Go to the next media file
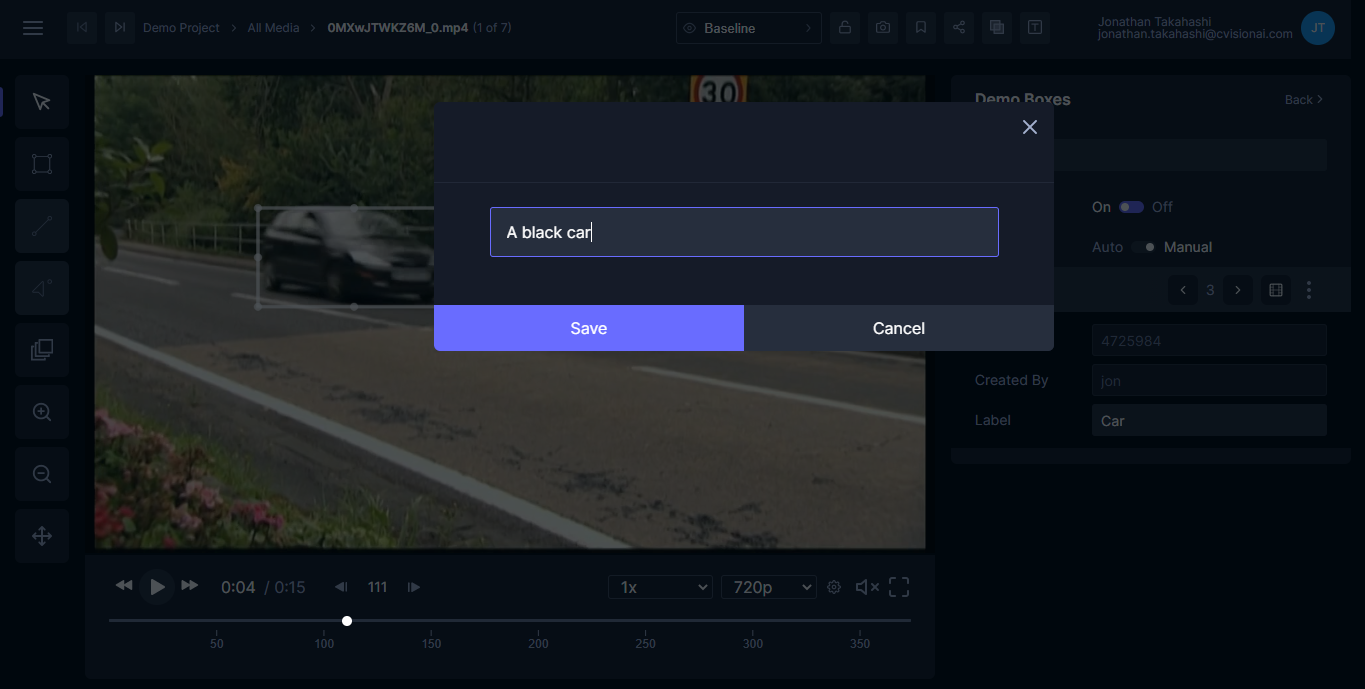The width and height of the screenshot is (1365, 689). tap(119, 28)
